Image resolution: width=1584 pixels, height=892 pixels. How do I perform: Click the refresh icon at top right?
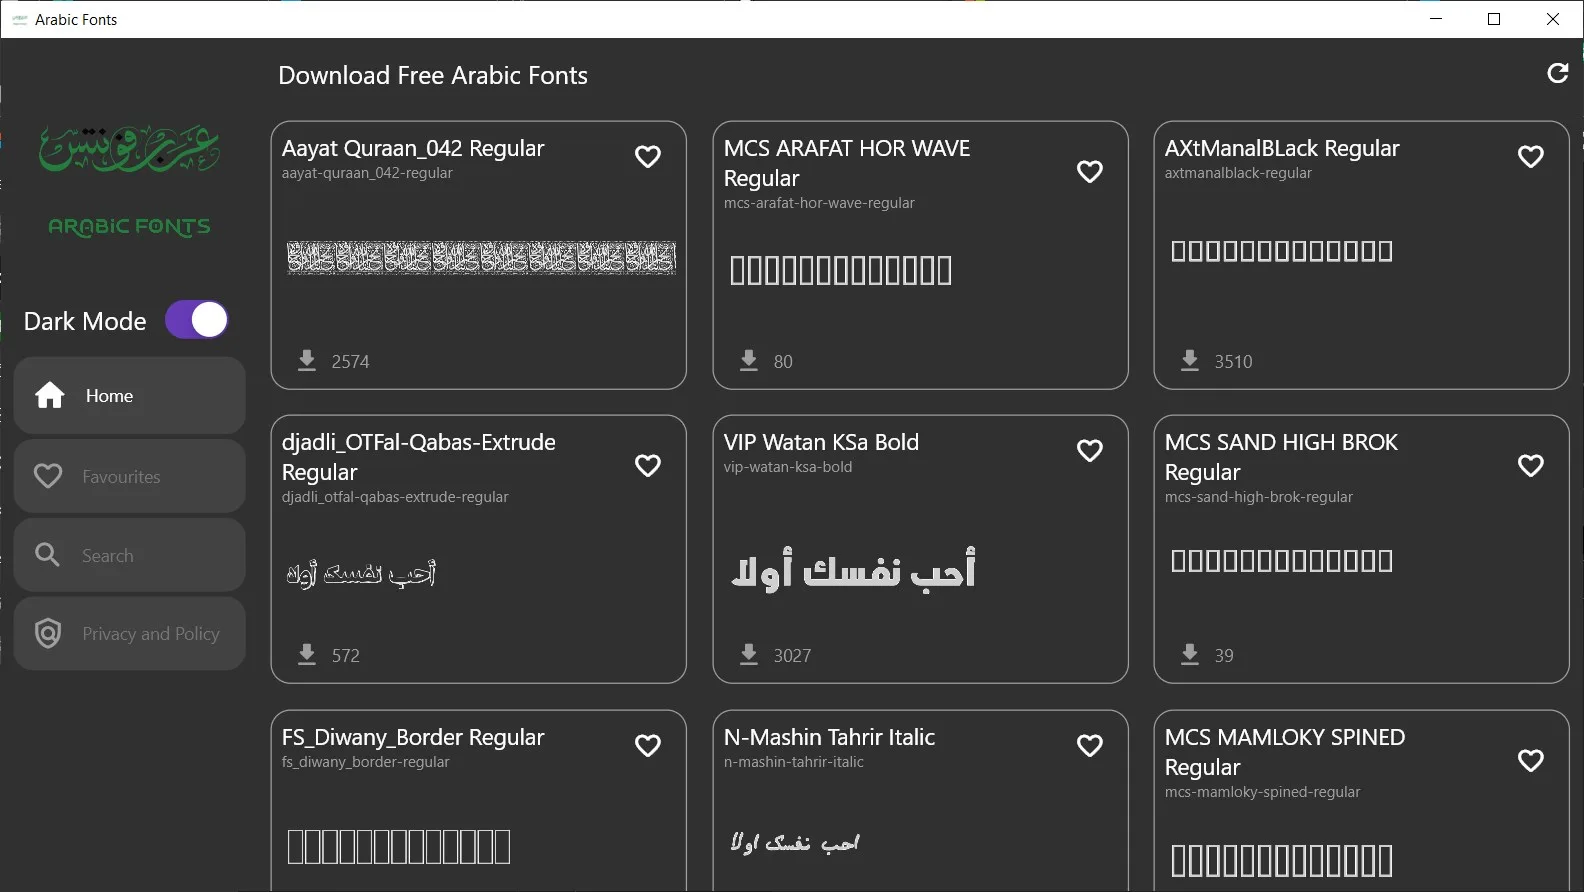[1557, 73]
